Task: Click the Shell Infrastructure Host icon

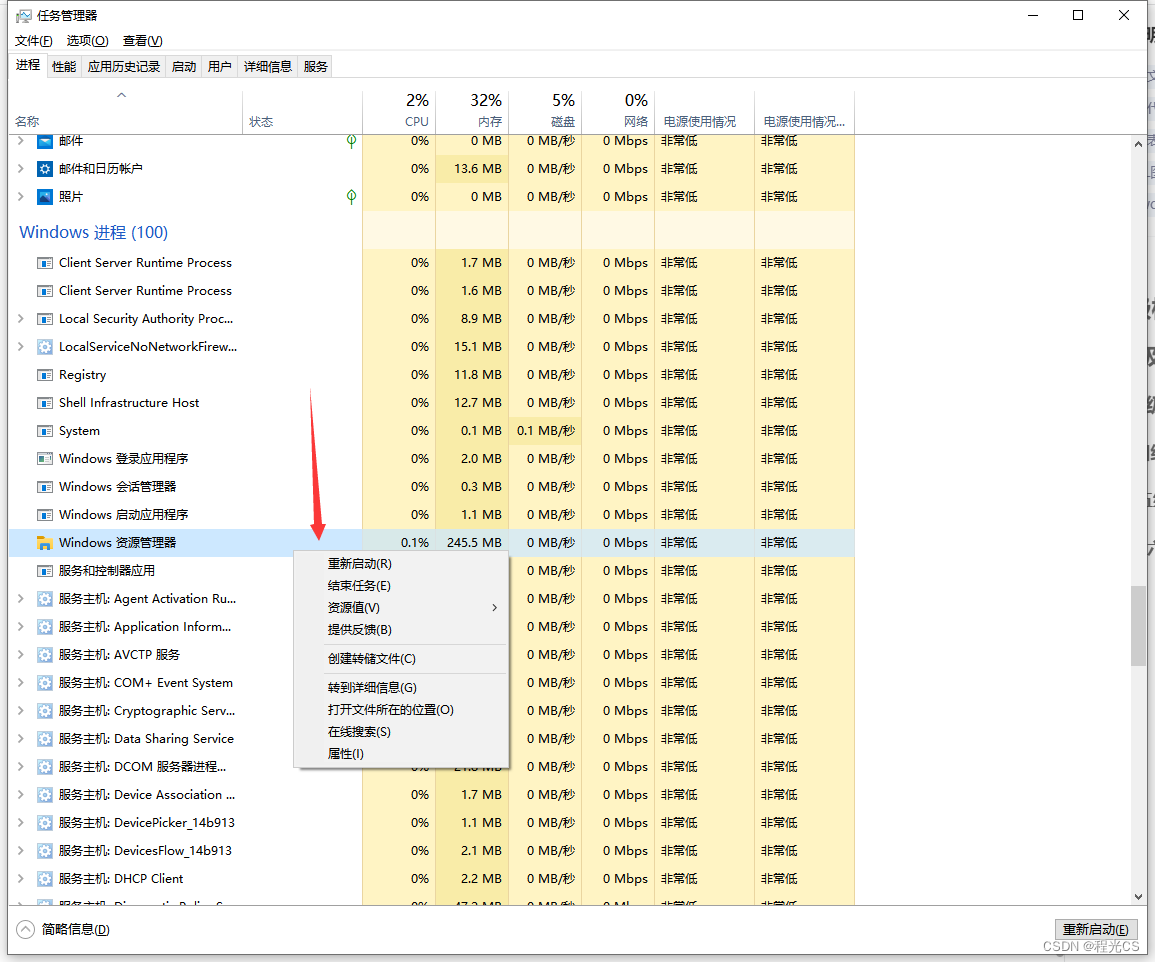Action: coord(45,403)
